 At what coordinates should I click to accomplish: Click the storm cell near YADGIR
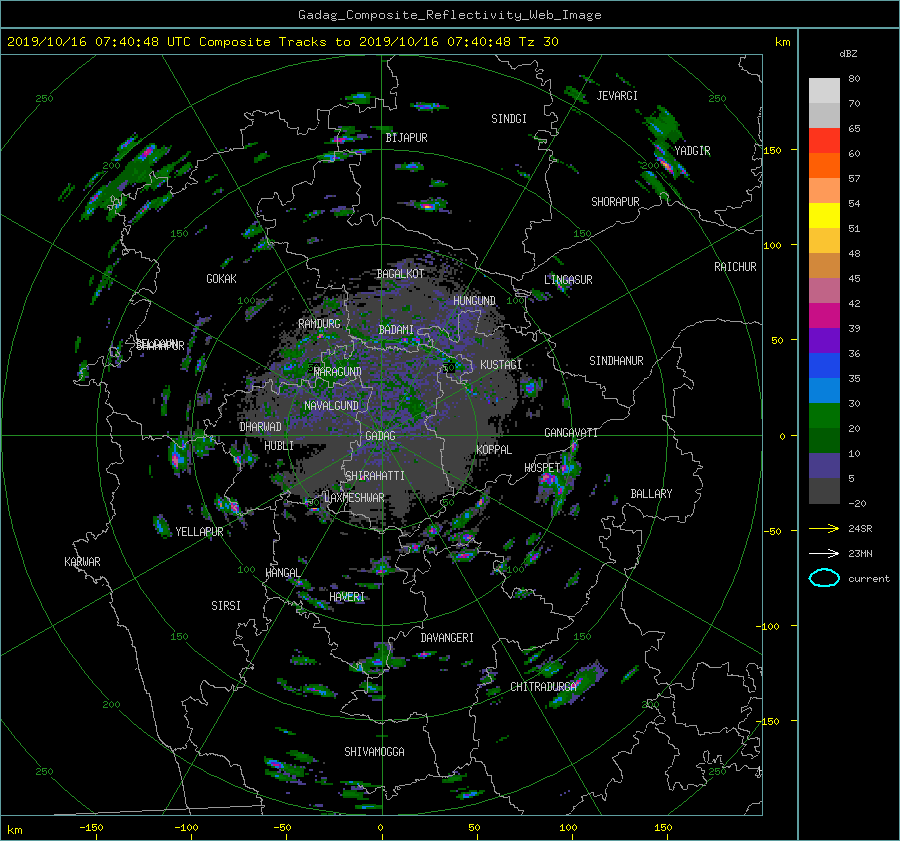click(666, 164)
